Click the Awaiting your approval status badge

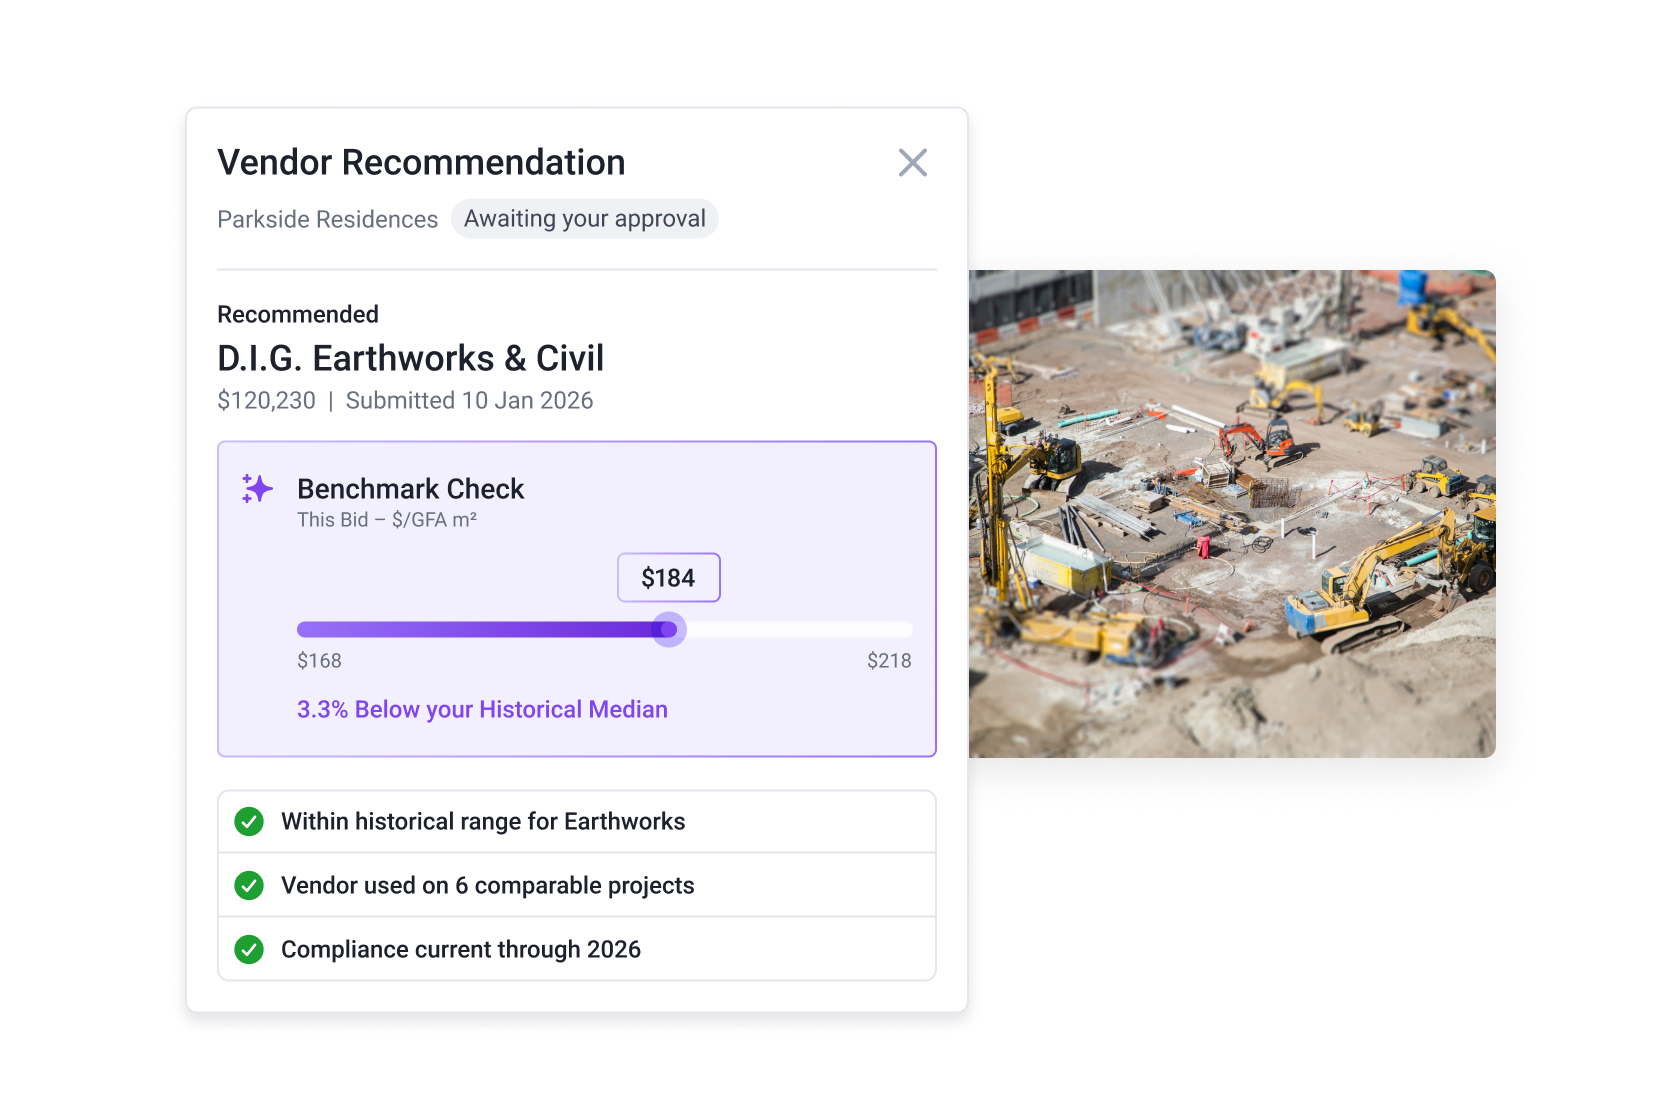[584, 218]
